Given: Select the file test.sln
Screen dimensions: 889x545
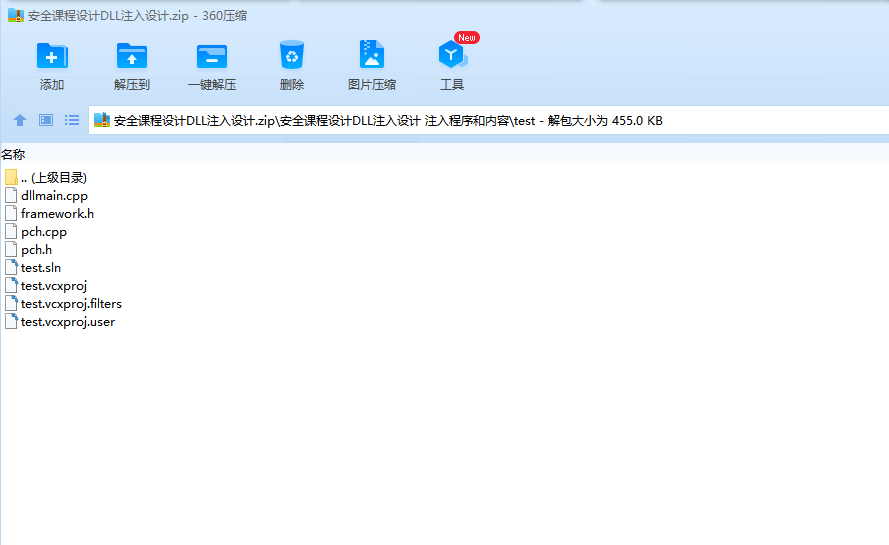Looking at the screenshot, I should click(33, 268).
